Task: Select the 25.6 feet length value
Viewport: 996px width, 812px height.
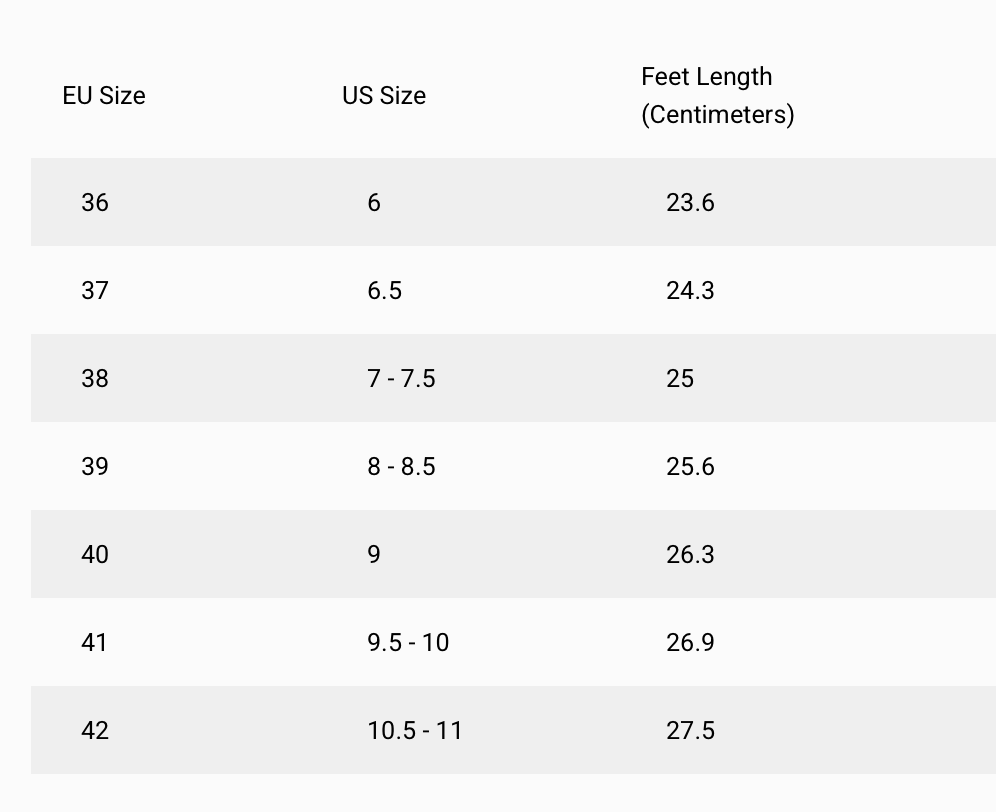Action: (690, 467)
